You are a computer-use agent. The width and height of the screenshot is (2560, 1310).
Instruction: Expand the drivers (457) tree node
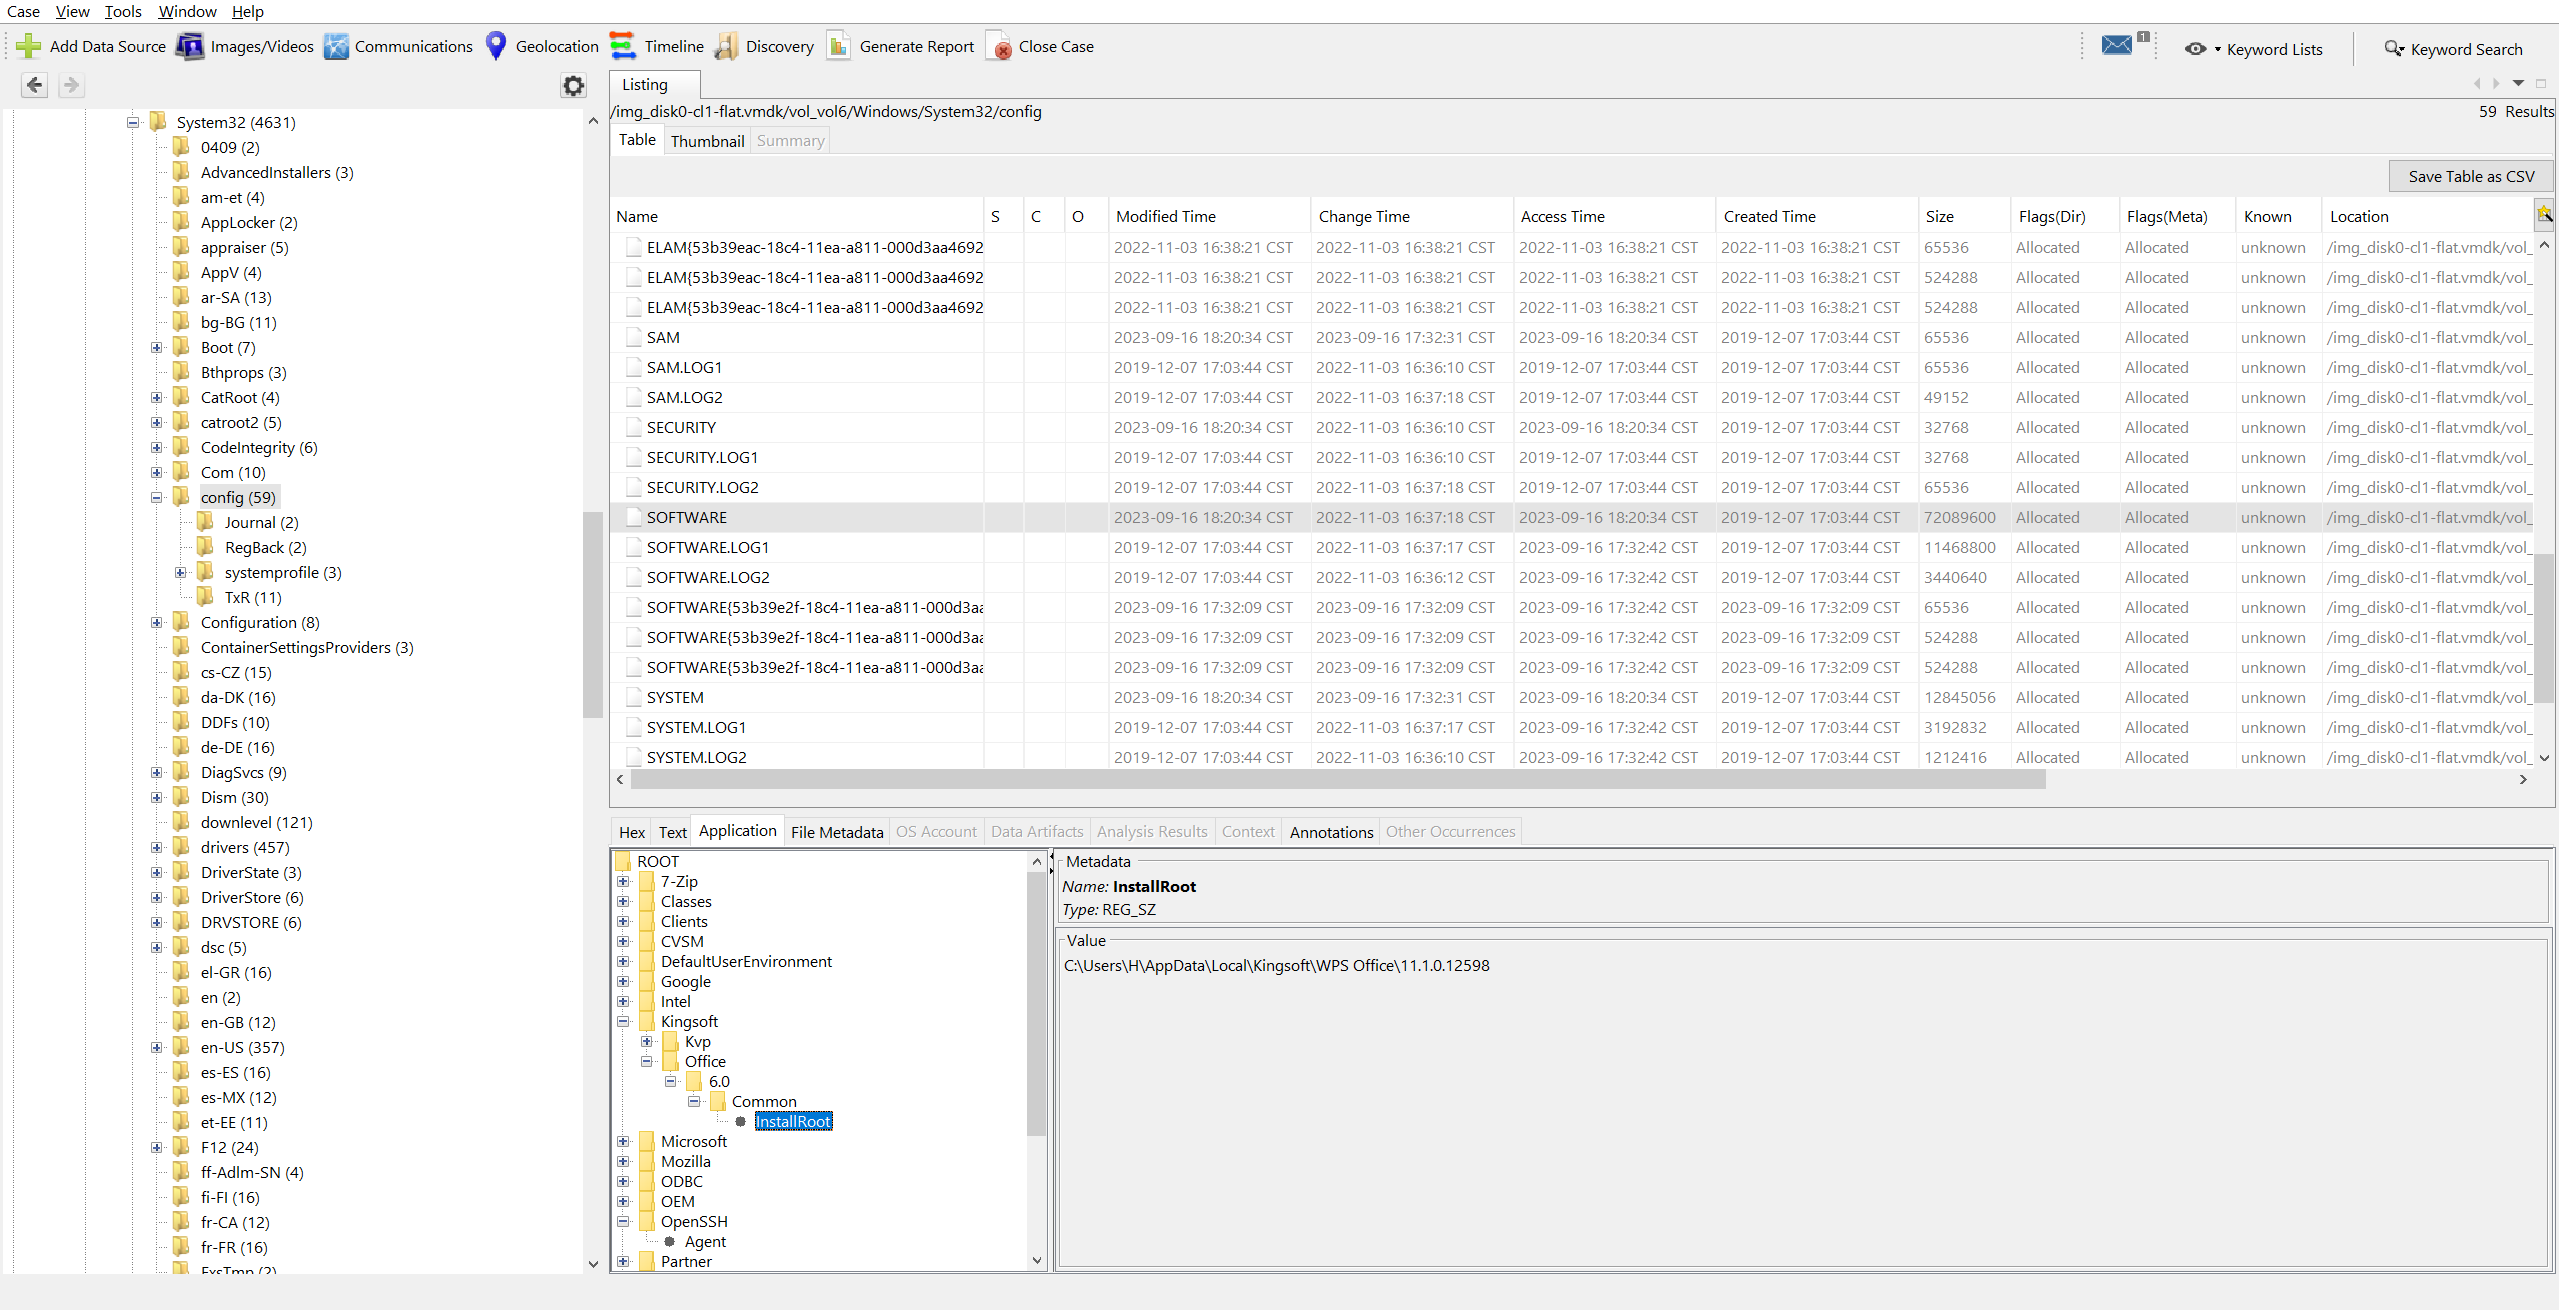(156, 847)
